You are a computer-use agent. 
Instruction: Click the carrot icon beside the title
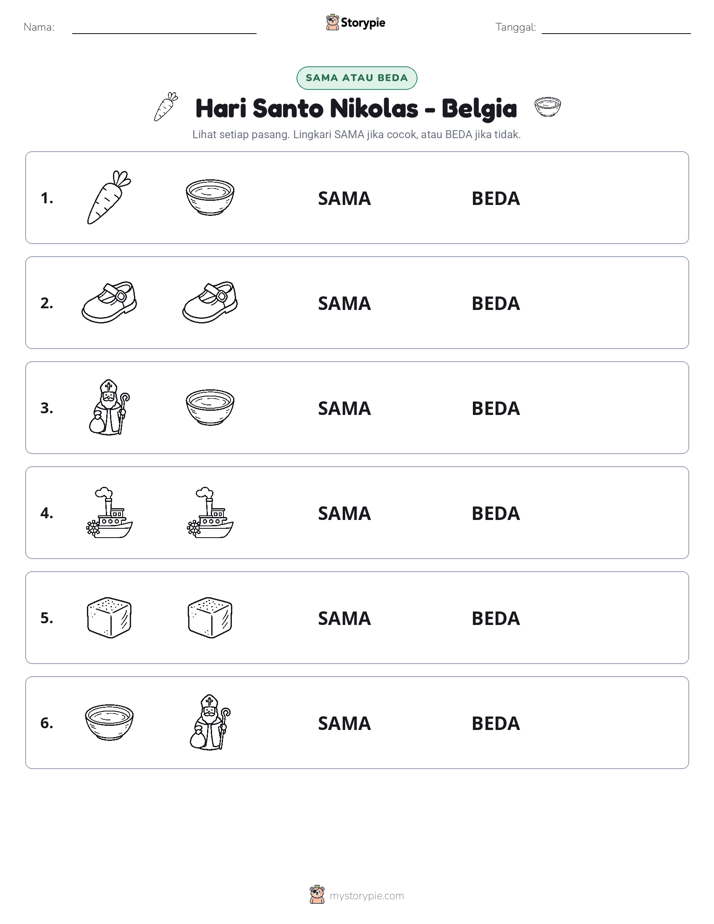coord(166,107)
